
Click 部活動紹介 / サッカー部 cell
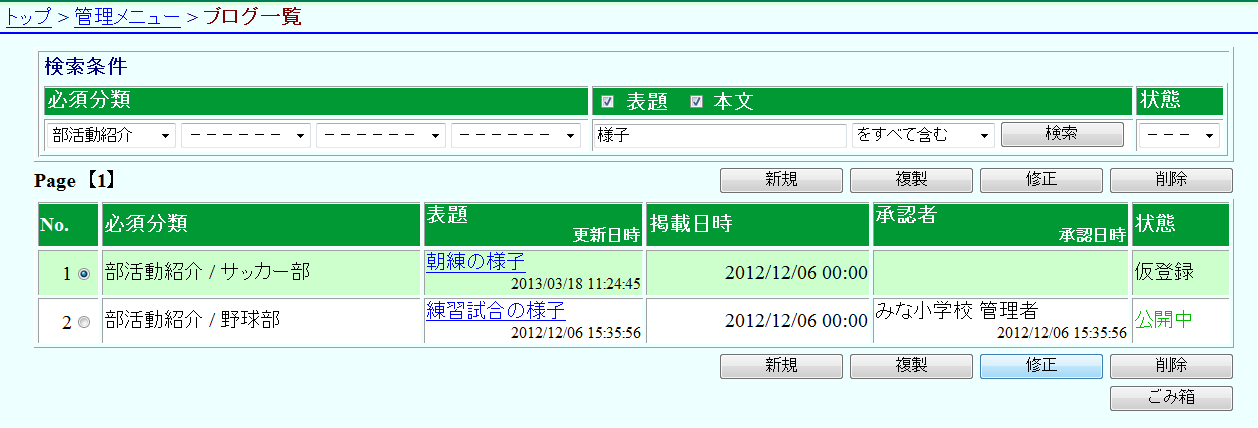261,272
